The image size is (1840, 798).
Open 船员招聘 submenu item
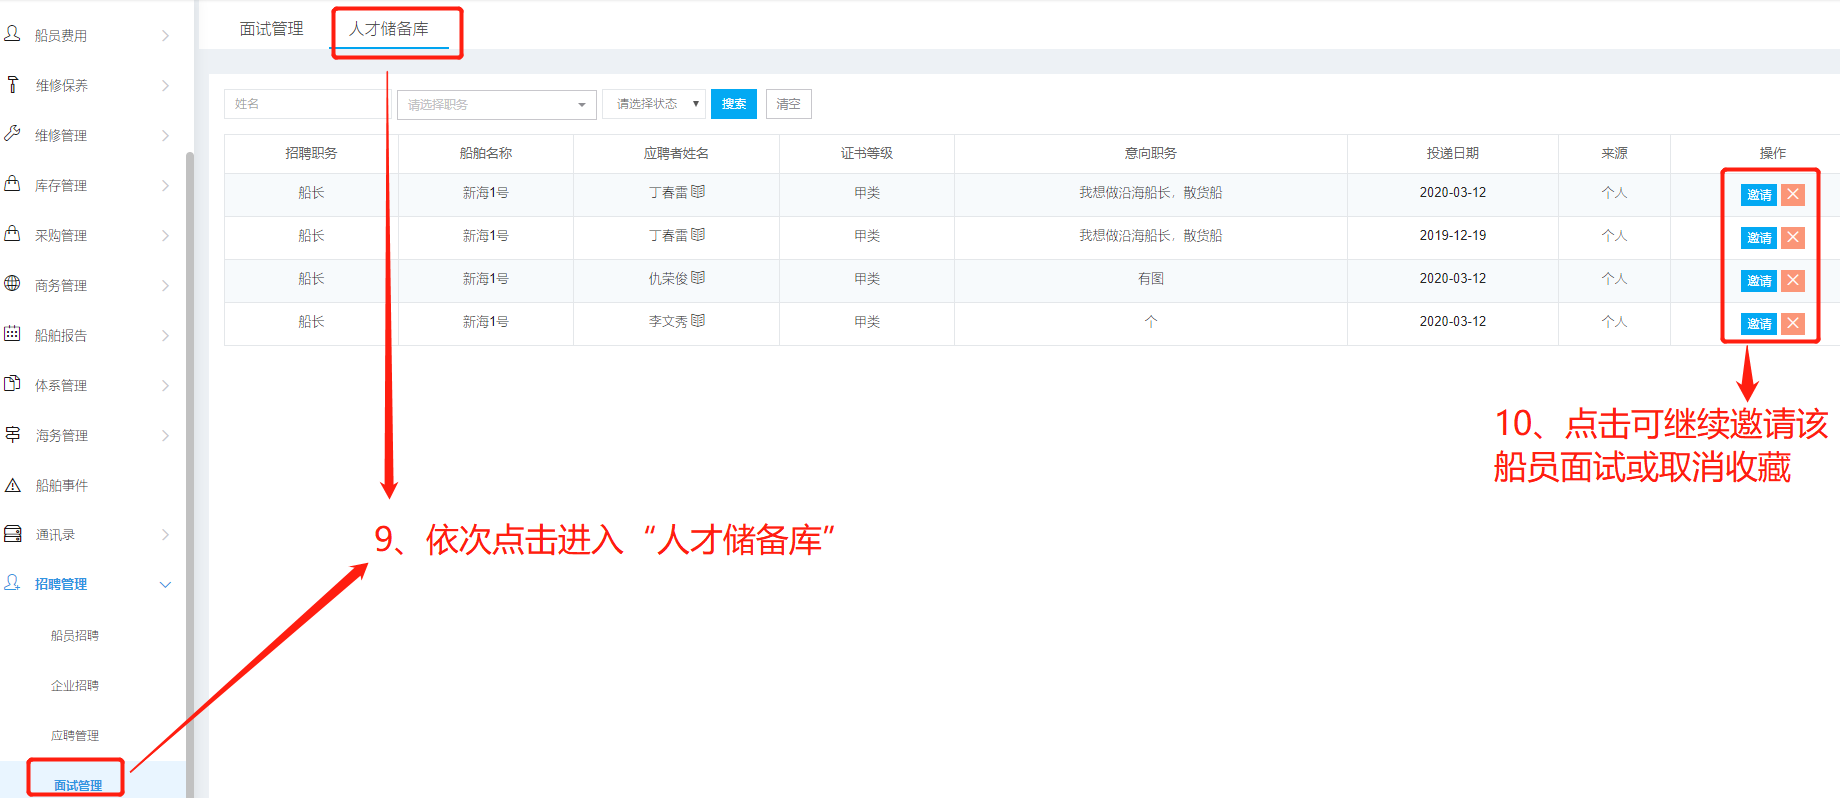[x=75, y=635]
